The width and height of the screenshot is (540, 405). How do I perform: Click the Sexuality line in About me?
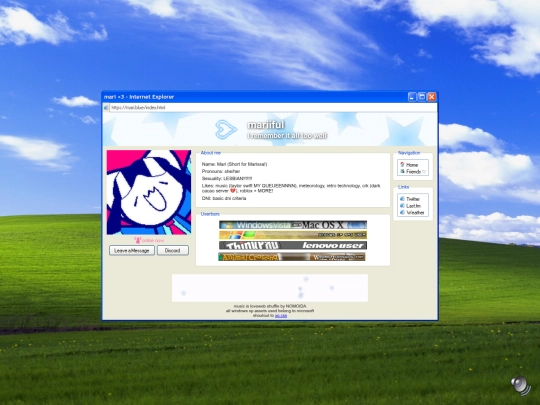227,178
